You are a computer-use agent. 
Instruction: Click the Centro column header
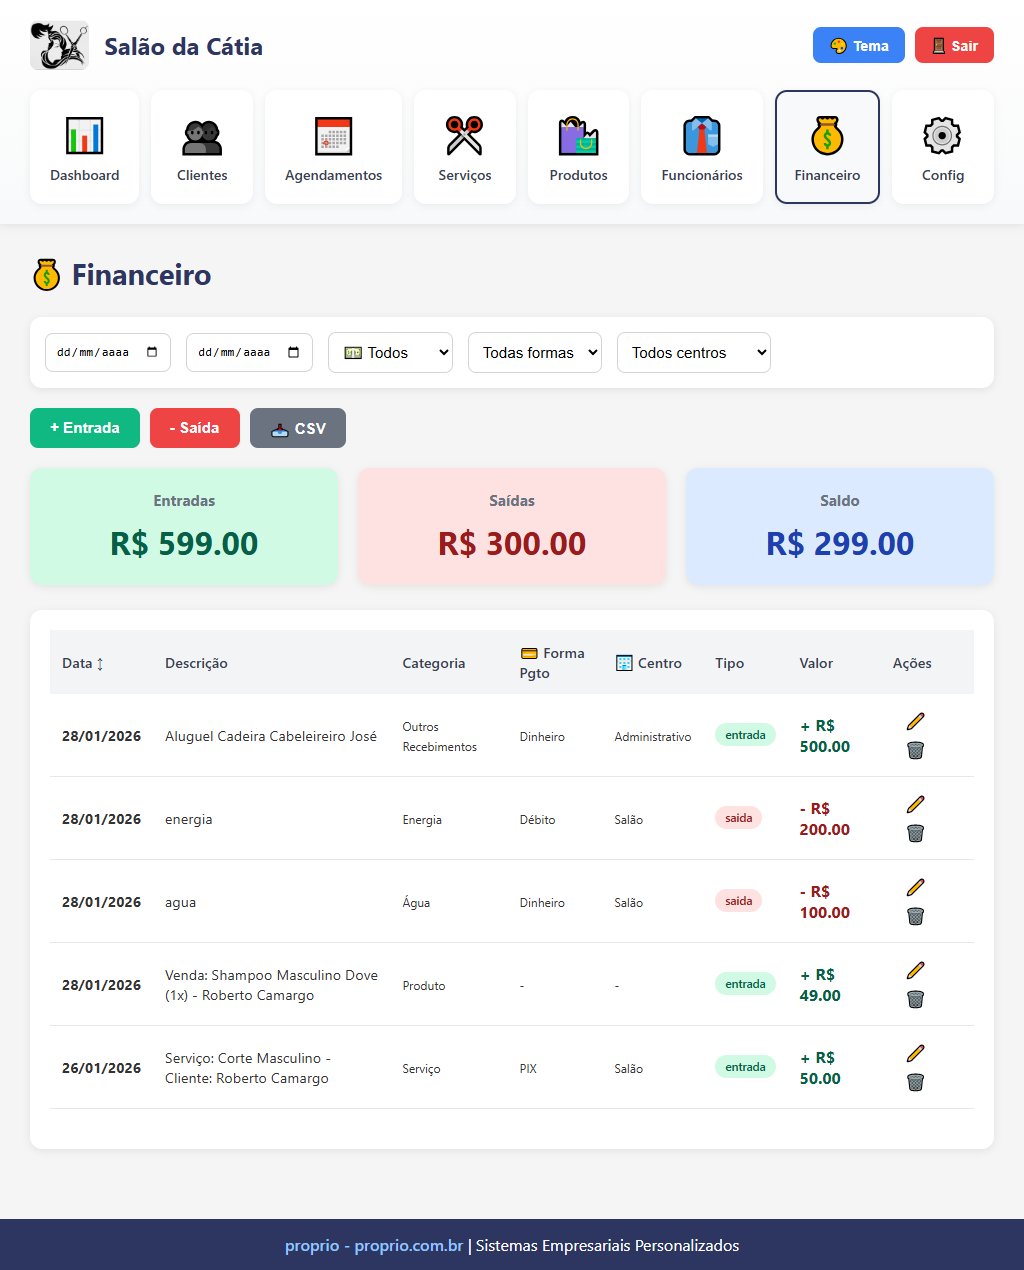(648, 663)
